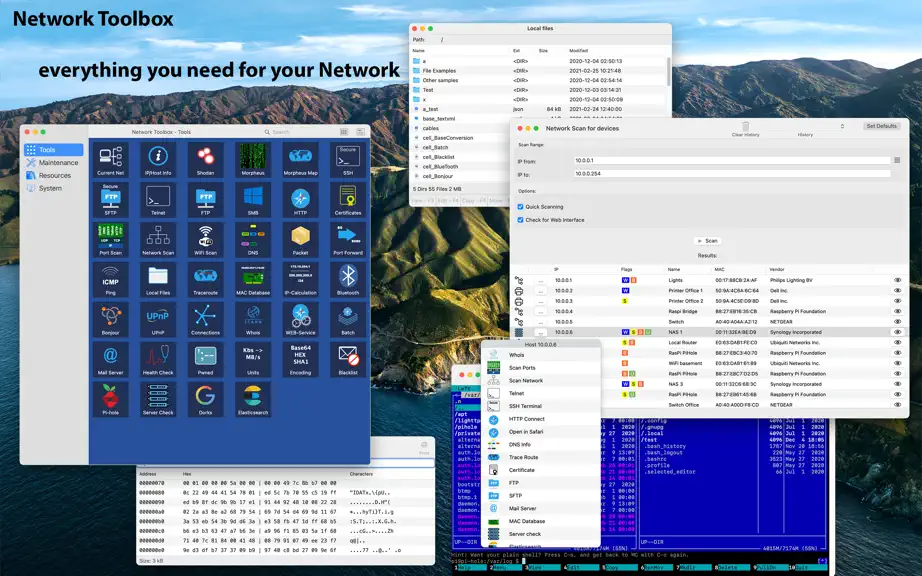Open the Shodan tool icon

[205, 159]
